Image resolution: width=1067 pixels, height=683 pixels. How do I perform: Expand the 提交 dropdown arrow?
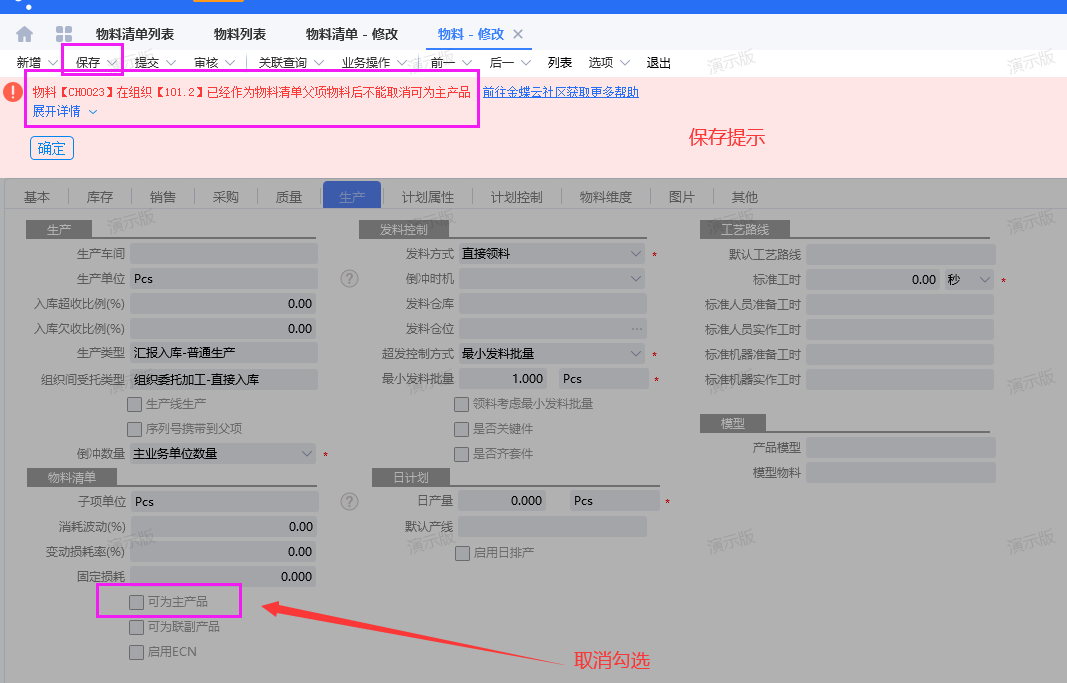[x=171, y=63]
